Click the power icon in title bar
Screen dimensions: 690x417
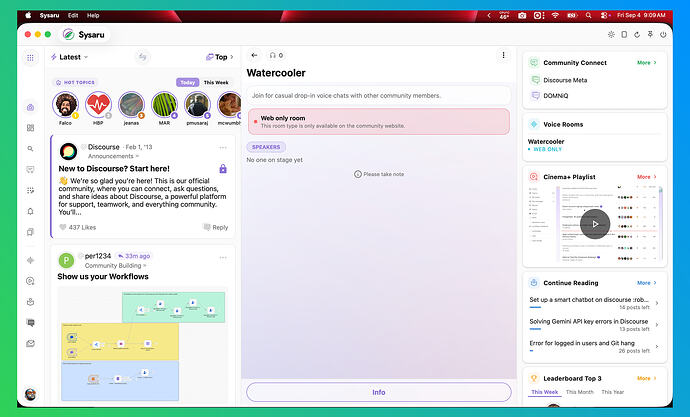663,34
